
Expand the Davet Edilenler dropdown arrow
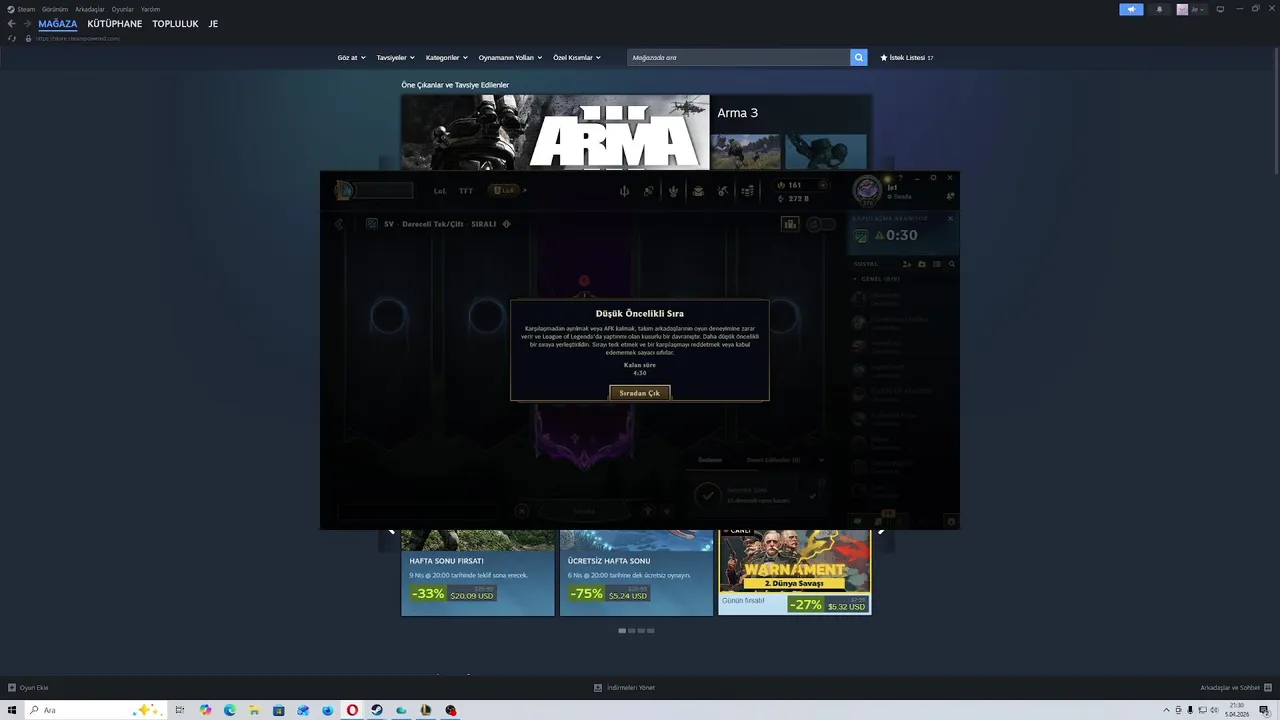pos(821,460)
